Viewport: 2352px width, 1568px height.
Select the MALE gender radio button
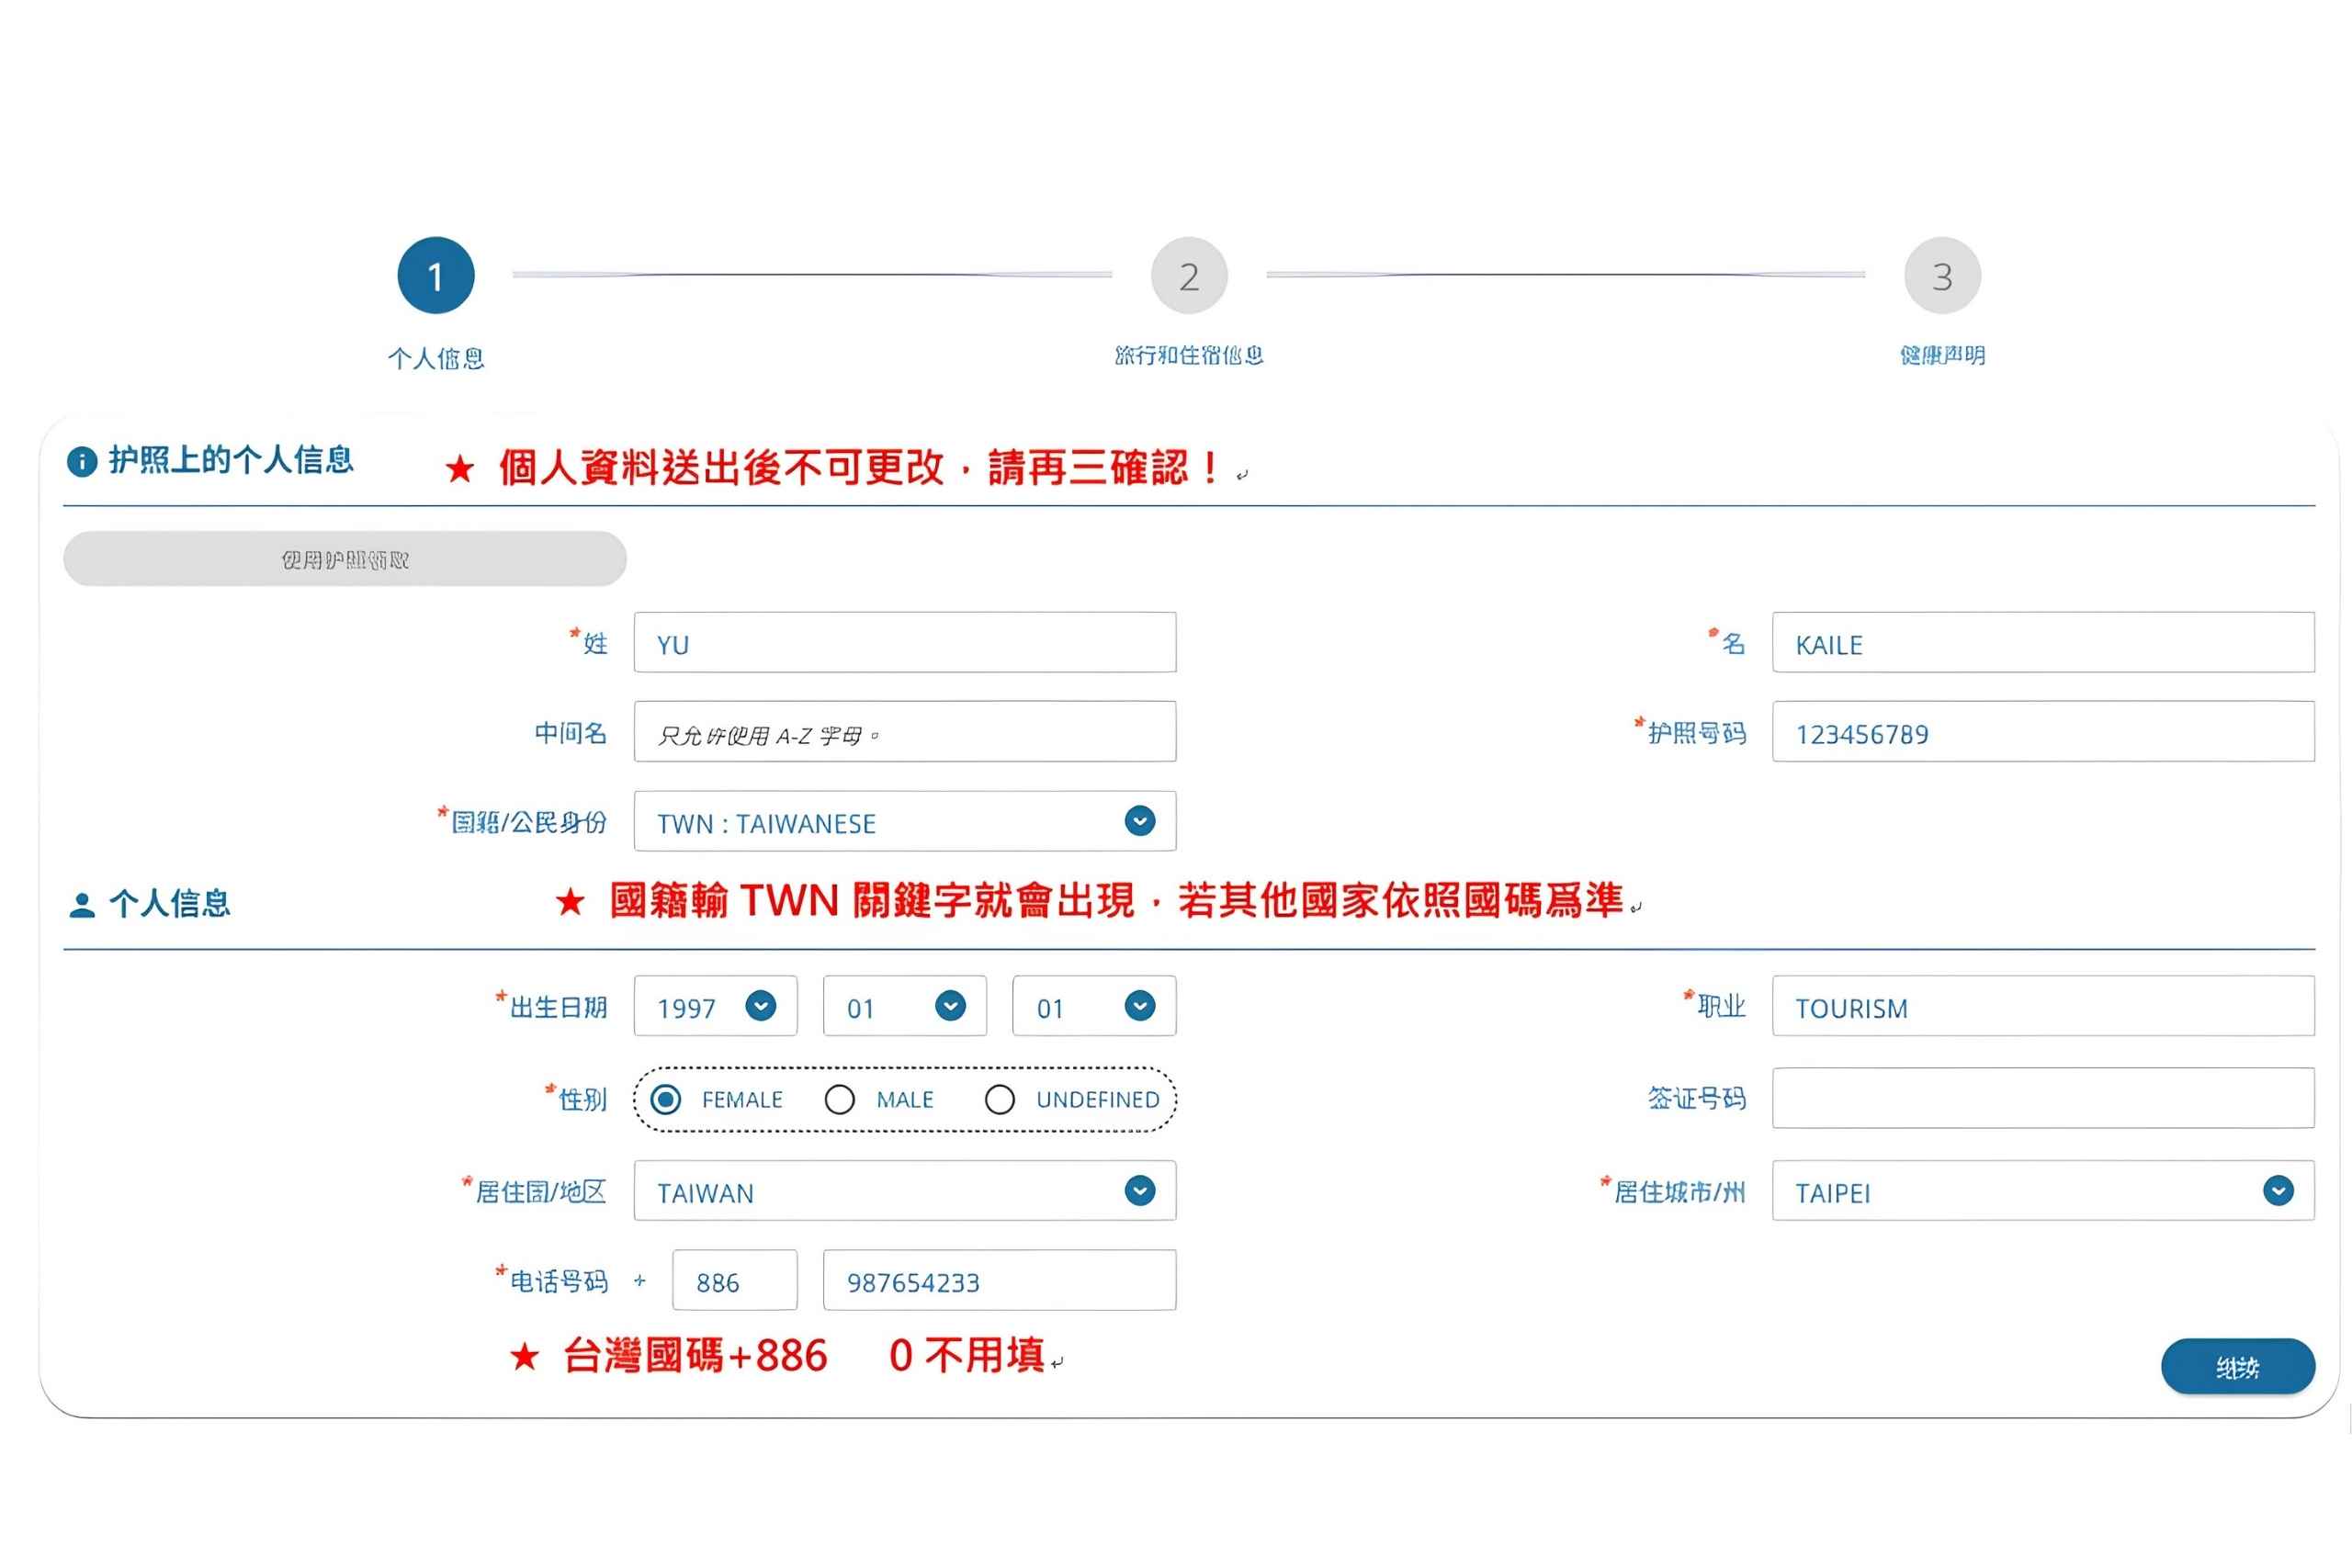840,1100
